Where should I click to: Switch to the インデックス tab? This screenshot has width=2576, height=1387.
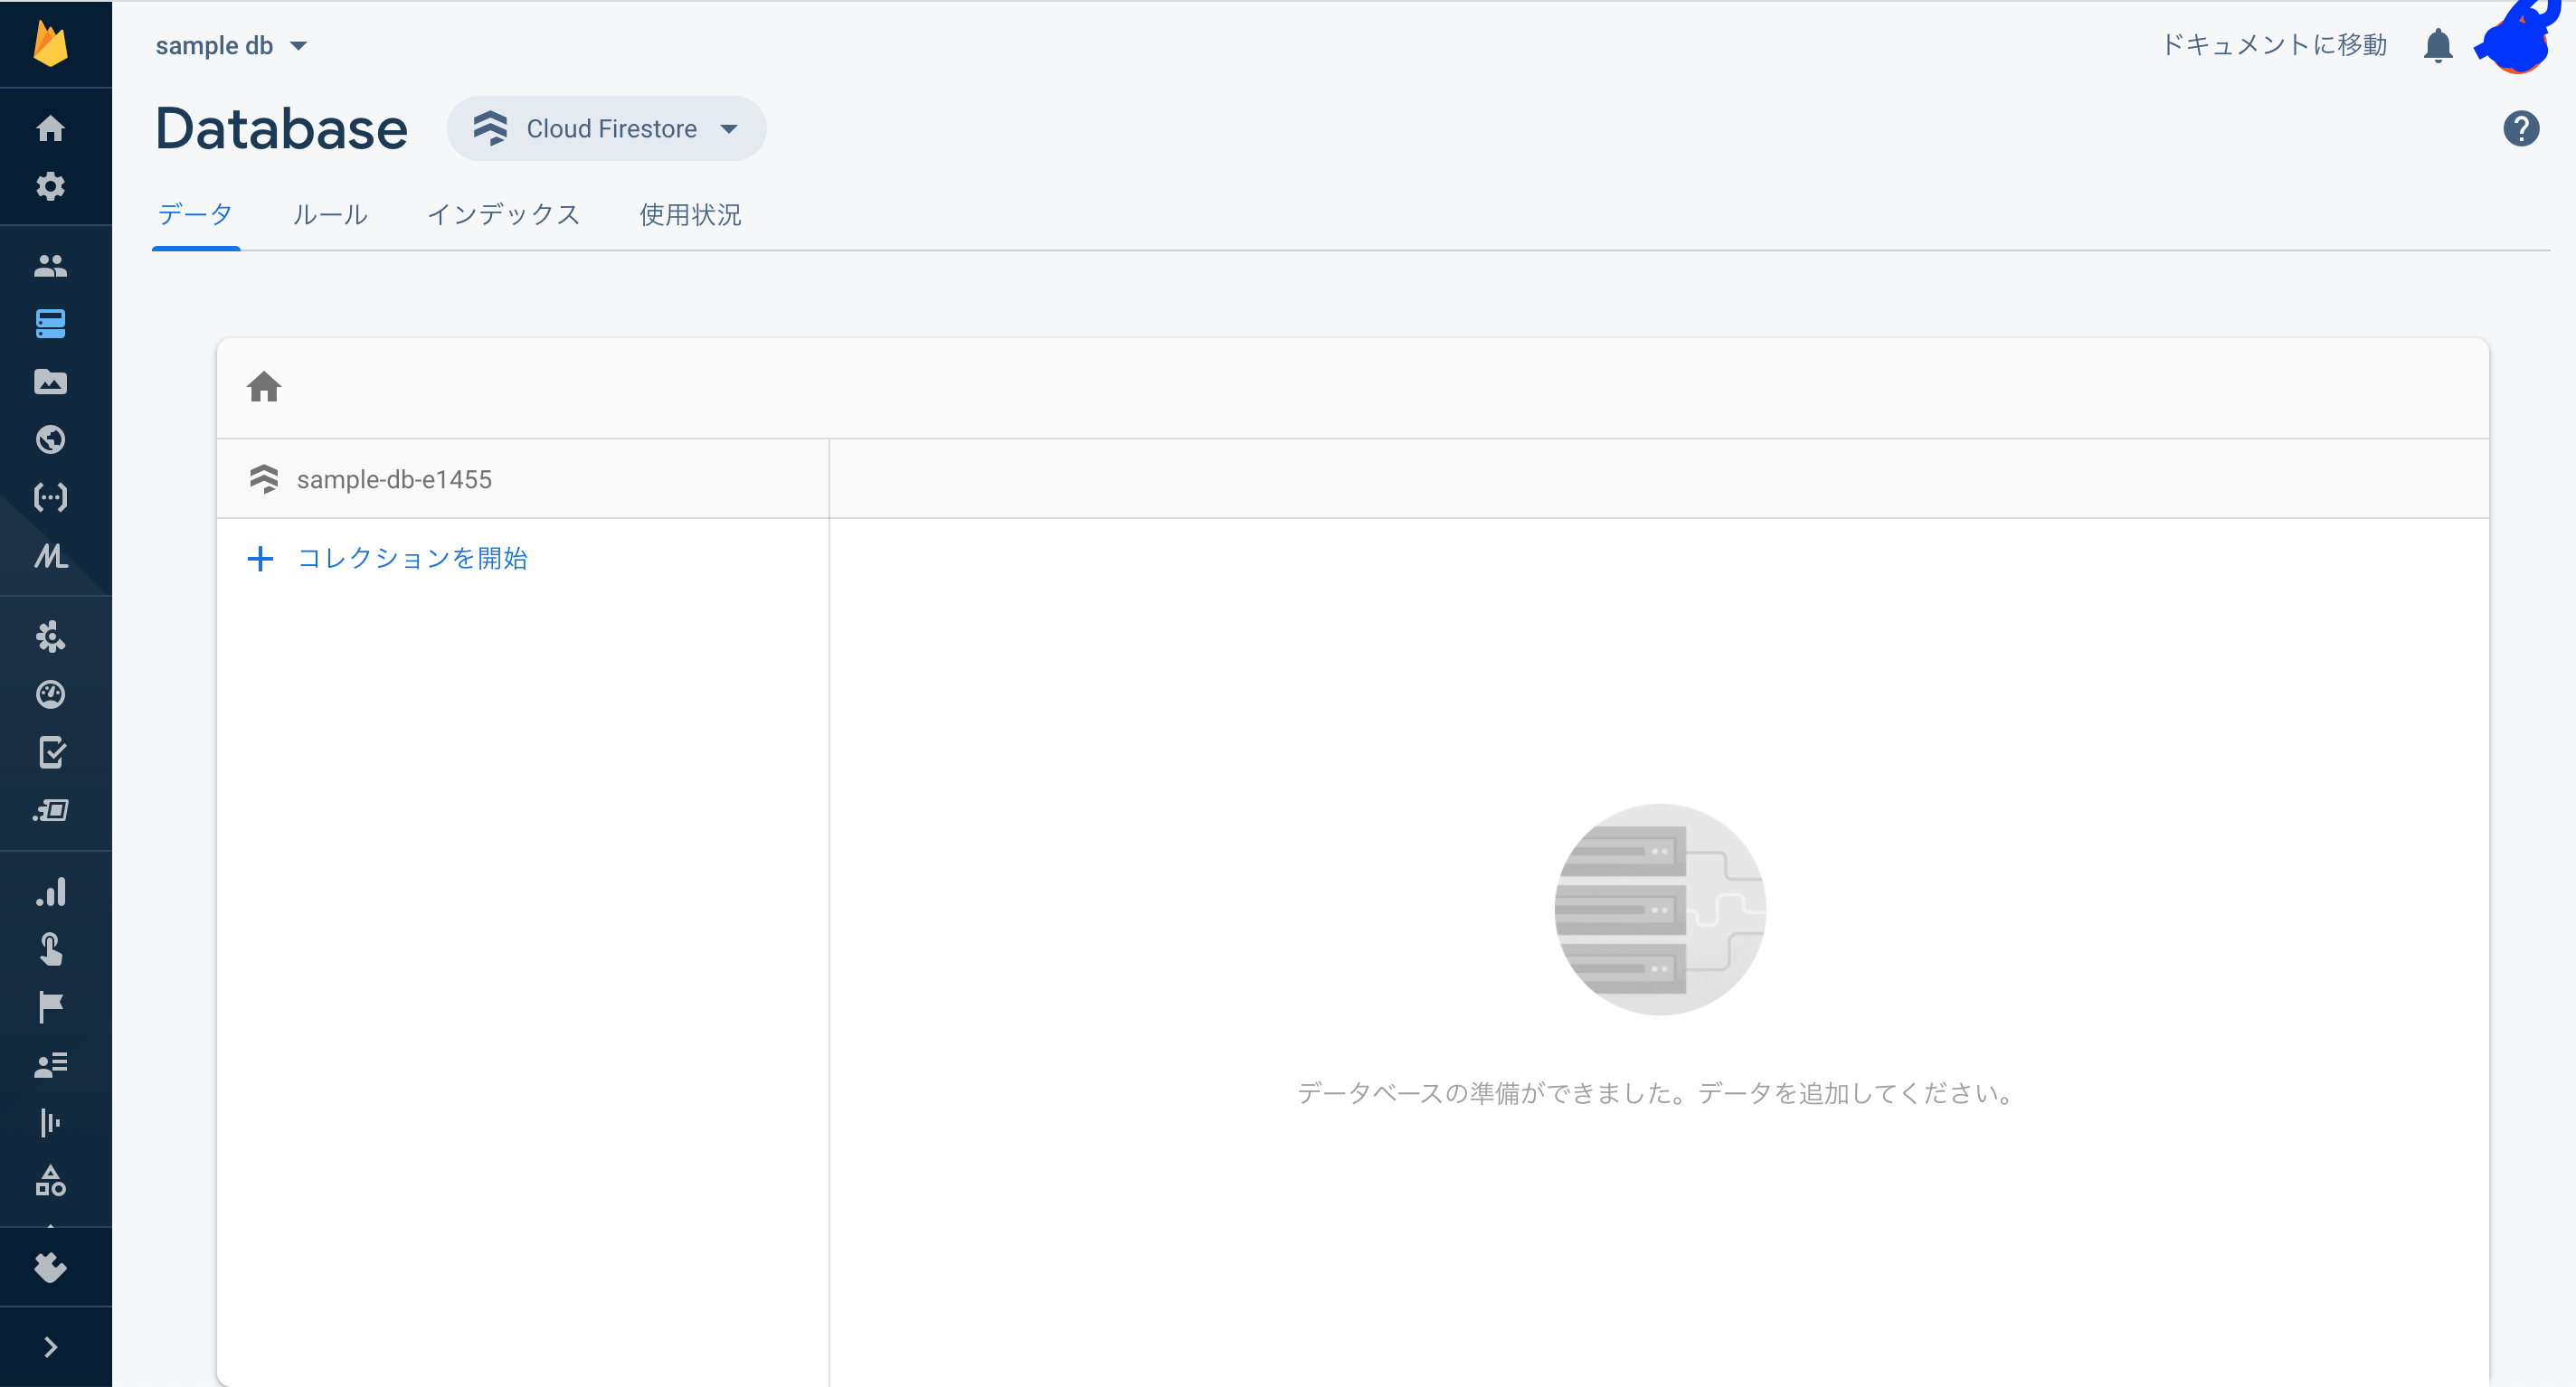(505, 214)
